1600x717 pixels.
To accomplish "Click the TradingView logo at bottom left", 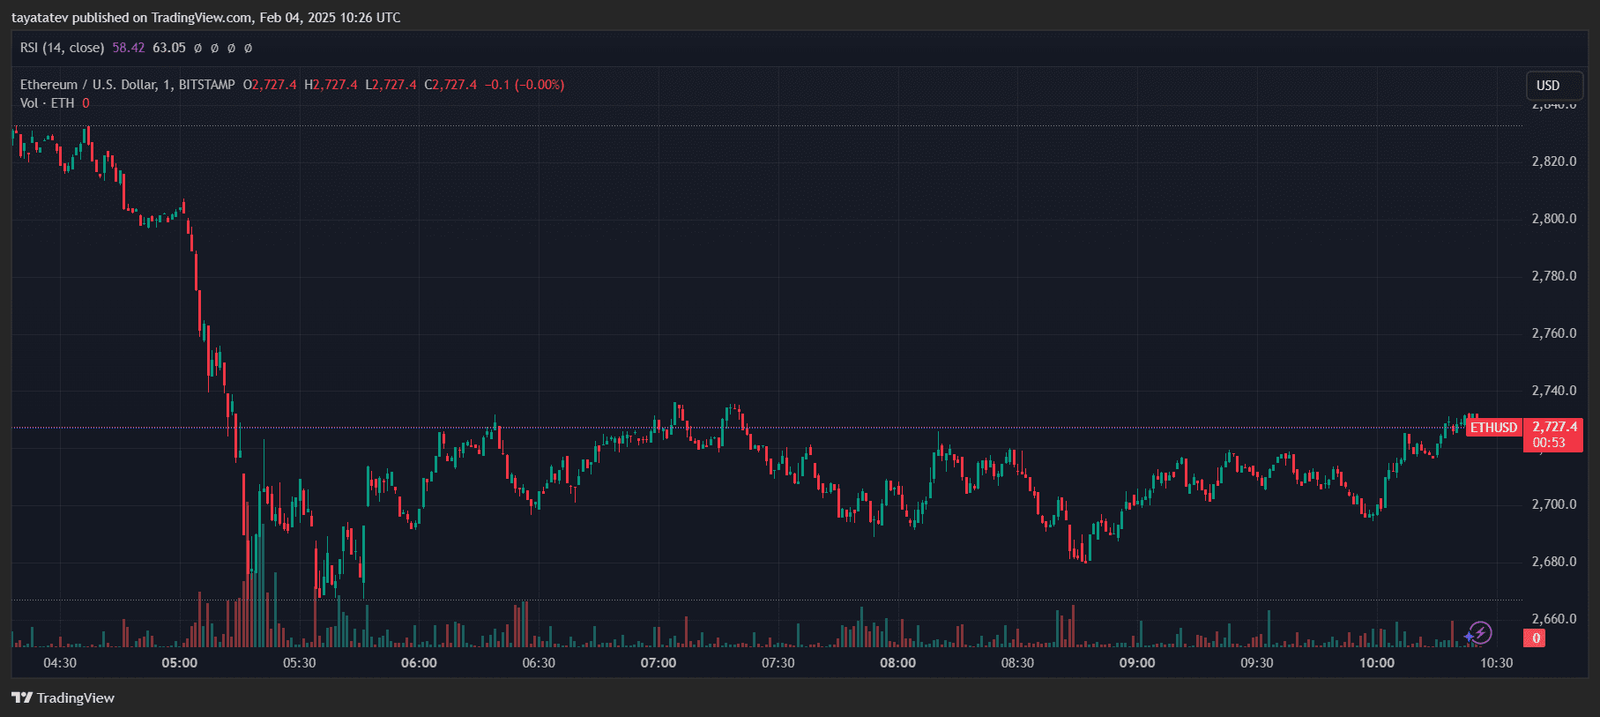I will 63,698.
